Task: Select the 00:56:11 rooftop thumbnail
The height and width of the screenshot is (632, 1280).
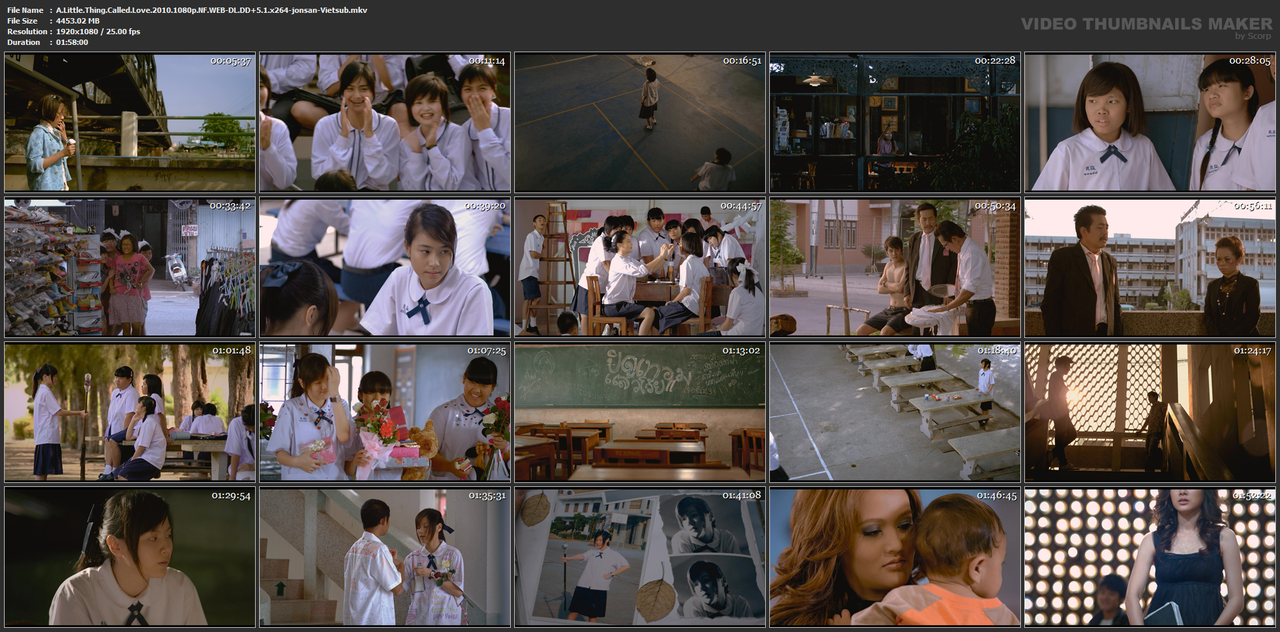Action: pos(1150,267)
